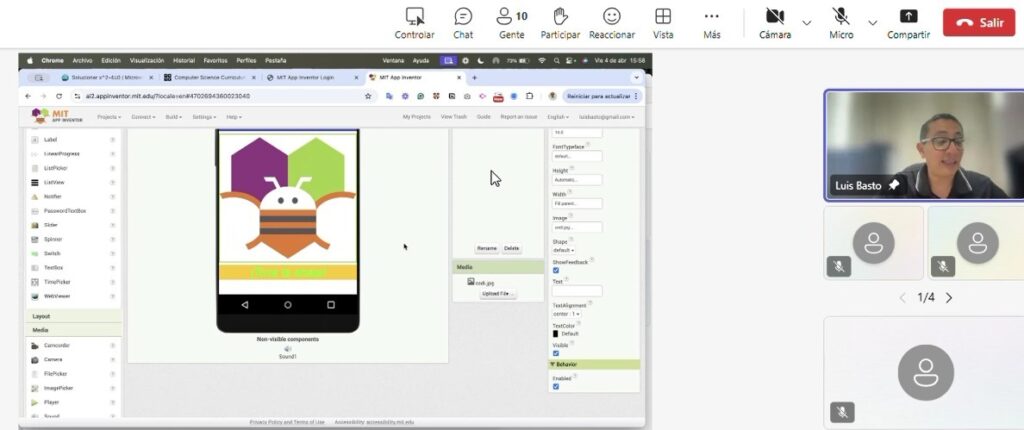Turn on the Cámara

pyautogui.click(x=775, y=24)
